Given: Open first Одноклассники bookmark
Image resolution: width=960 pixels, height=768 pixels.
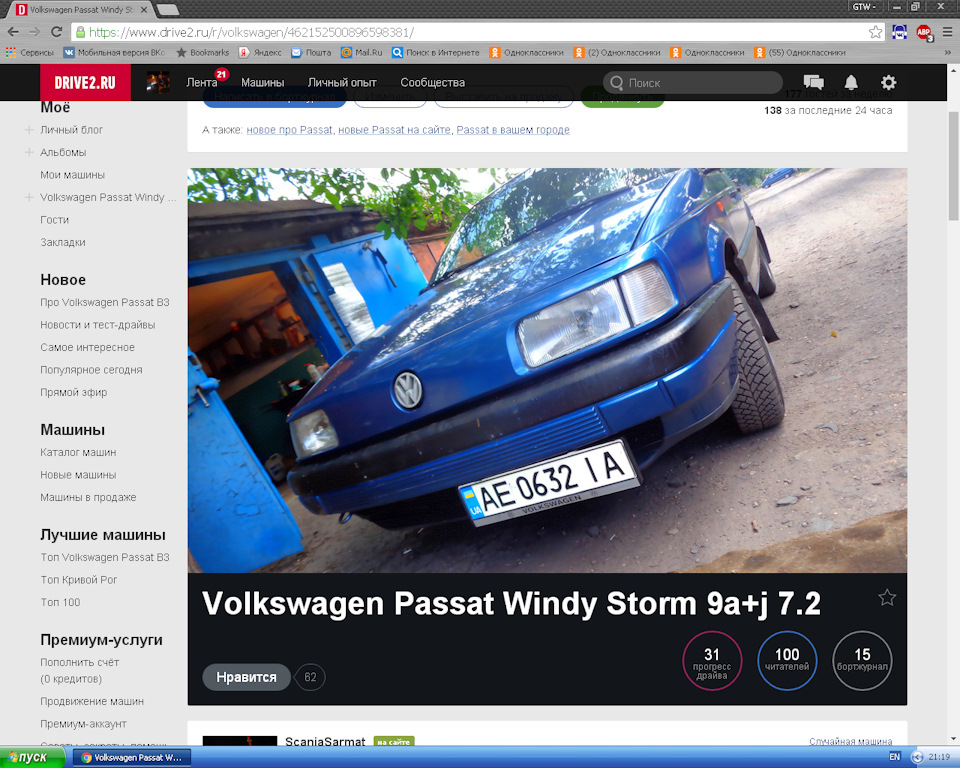Looking at the screenshot, I should (x=527, y=53).
